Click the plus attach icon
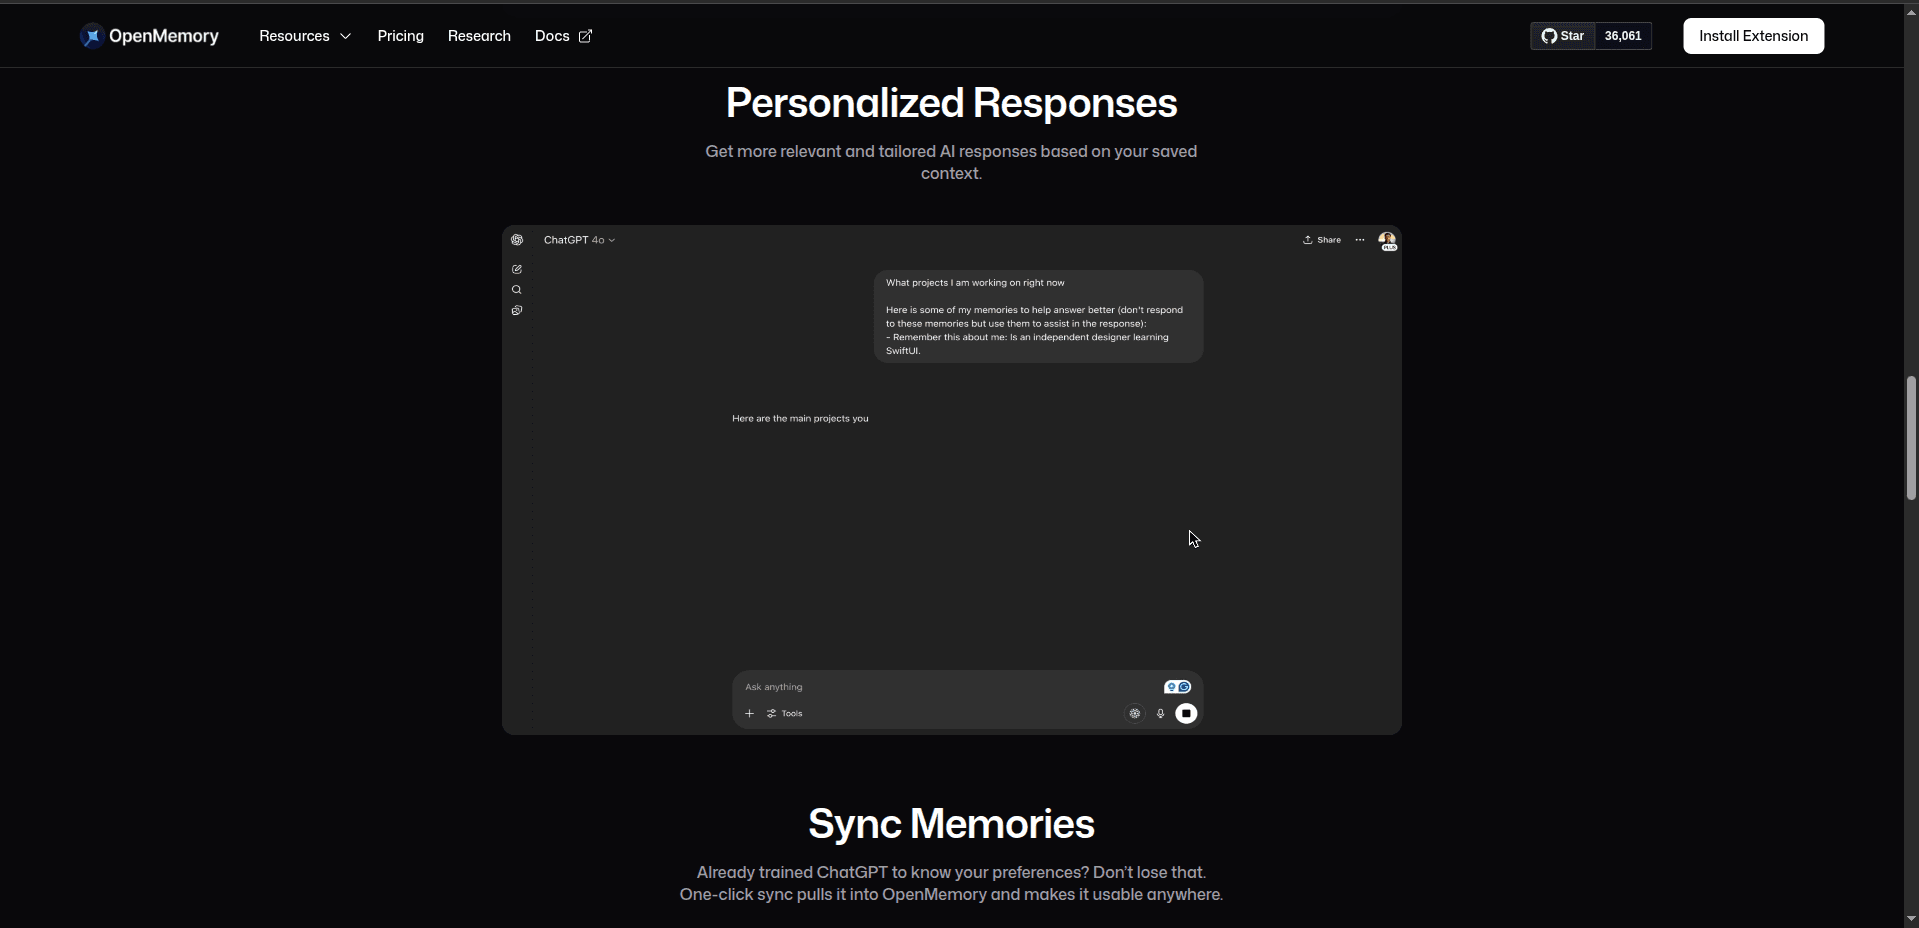1919x928 pixels. [x=749, y=713]
